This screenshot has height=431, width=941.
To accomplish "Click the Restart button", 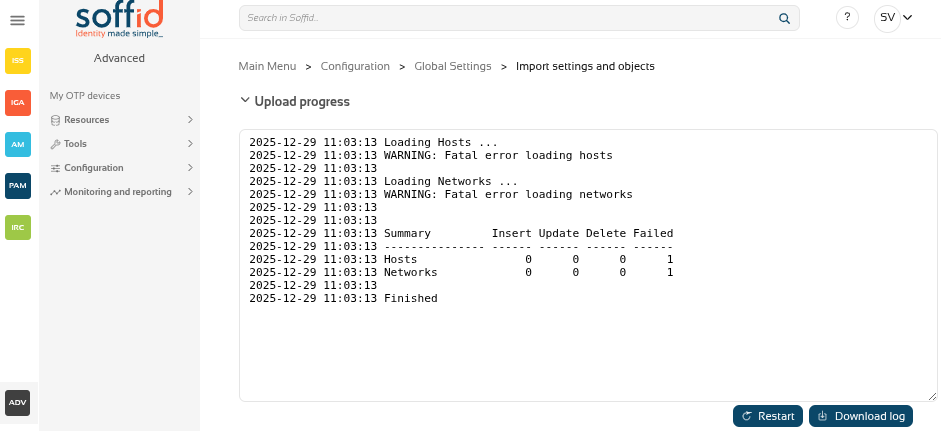I will click(x=768, y=416).
